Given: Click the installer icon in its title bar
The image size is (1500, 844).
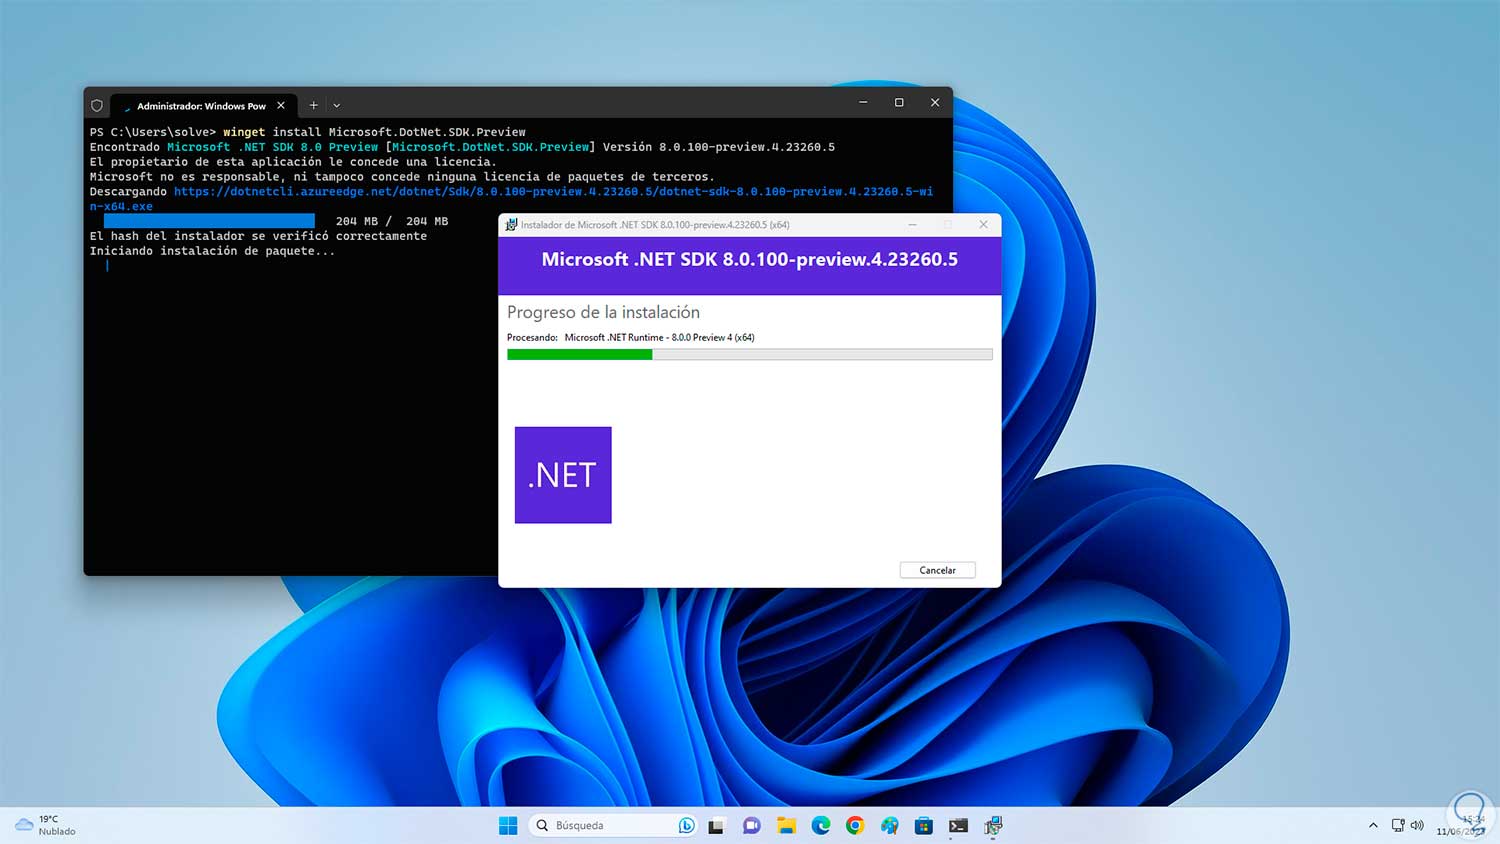Looking at the screenshot, I should click(511, 225).
